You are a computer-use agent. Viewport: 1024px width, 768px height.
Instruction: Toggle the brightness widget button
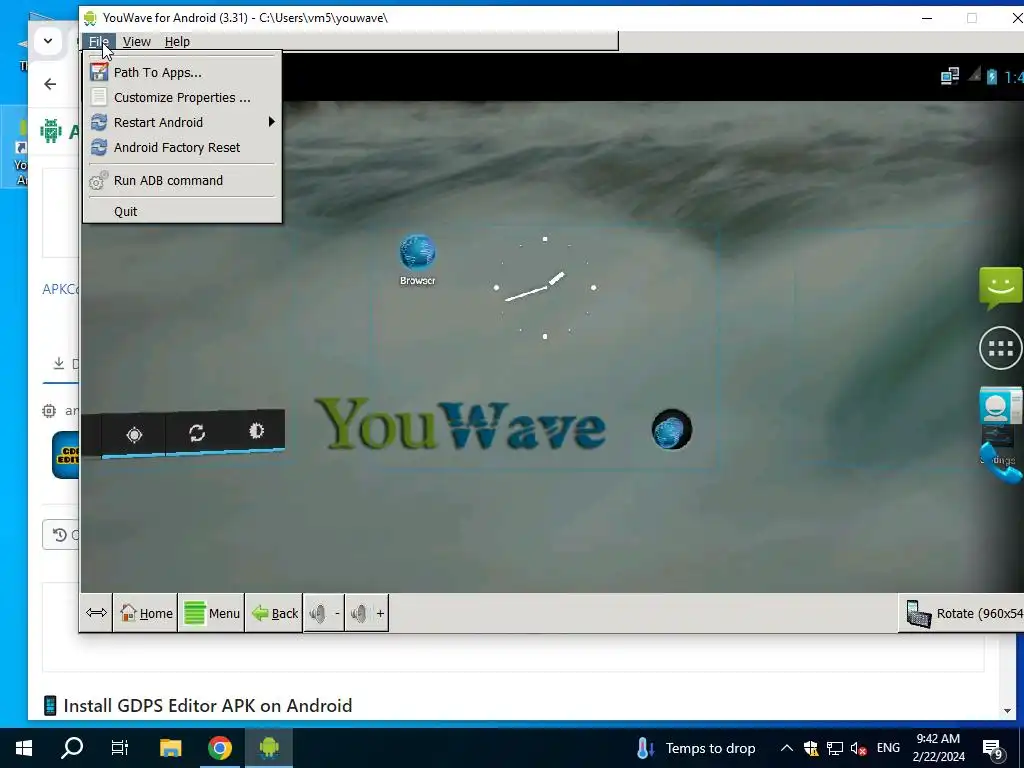point(256,430)
